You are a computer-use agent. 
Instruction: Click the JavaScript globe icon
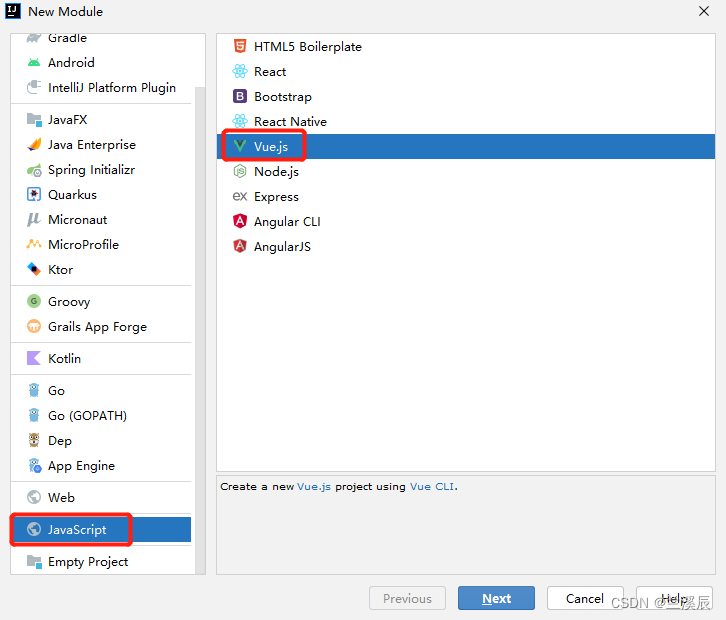coord(34,529)
